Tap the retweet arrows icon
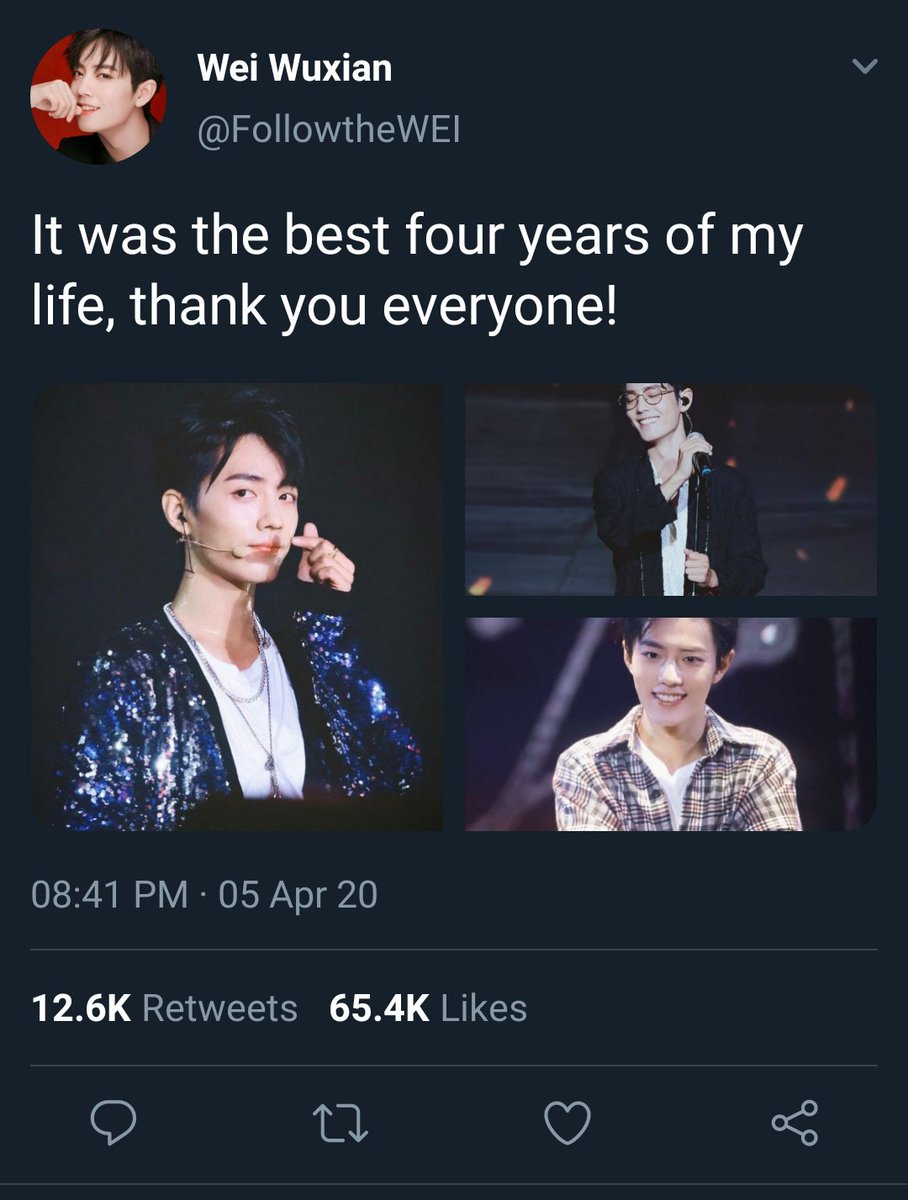 340,1123
